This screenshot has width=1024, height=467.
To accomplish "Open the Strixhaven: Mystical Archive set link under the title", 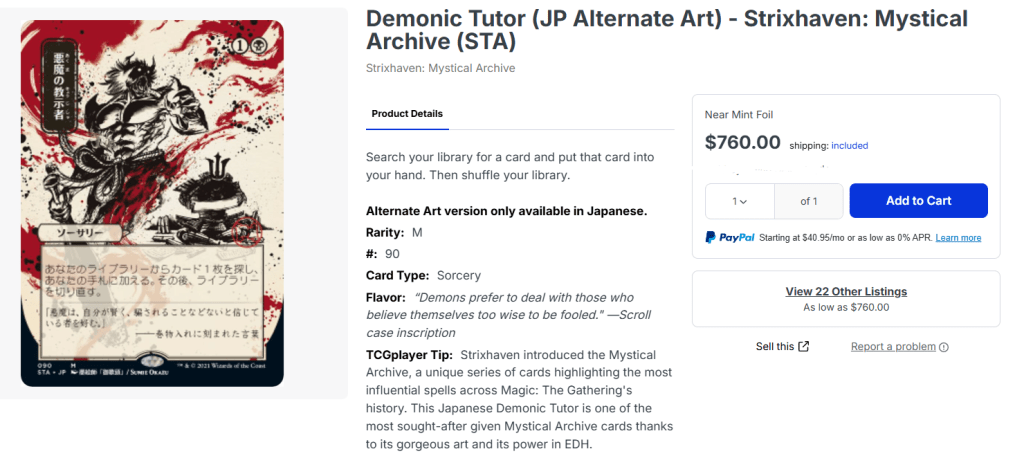I will tap(440, 68).
